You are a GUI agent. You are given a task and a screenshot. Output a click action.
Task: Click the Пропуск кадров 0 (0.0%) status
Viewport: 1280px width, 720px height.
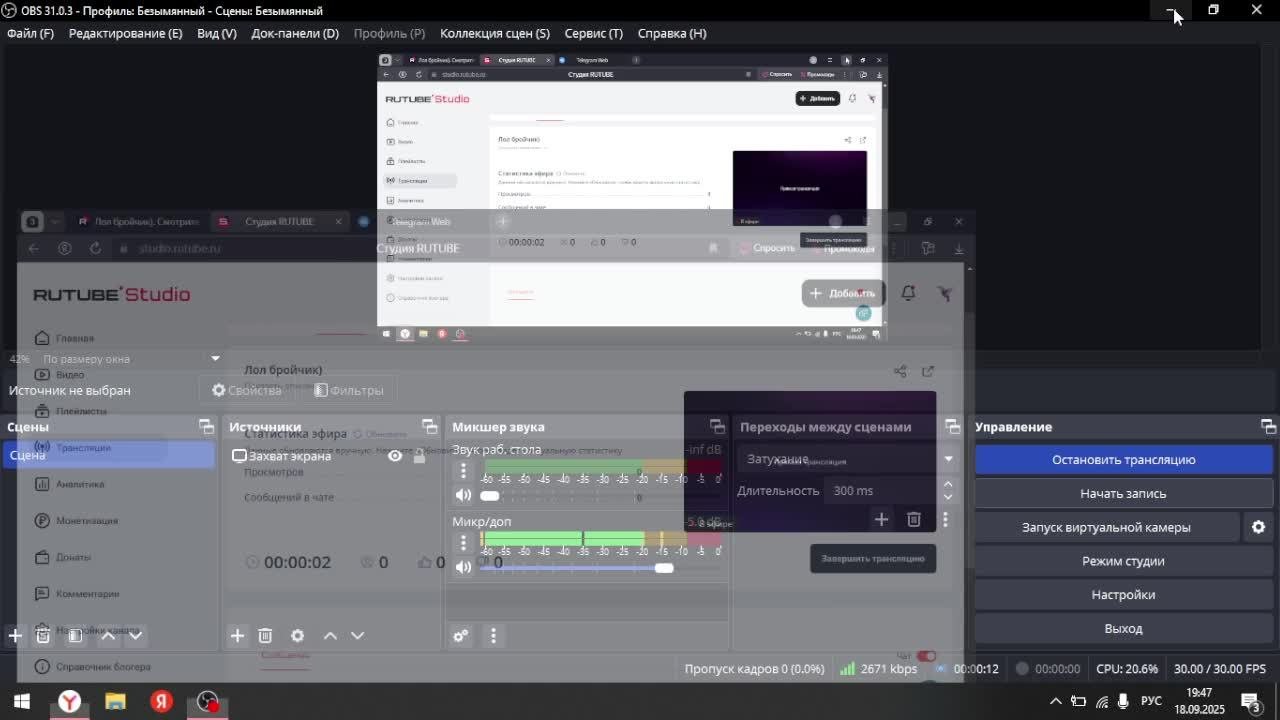pos(754,669)
